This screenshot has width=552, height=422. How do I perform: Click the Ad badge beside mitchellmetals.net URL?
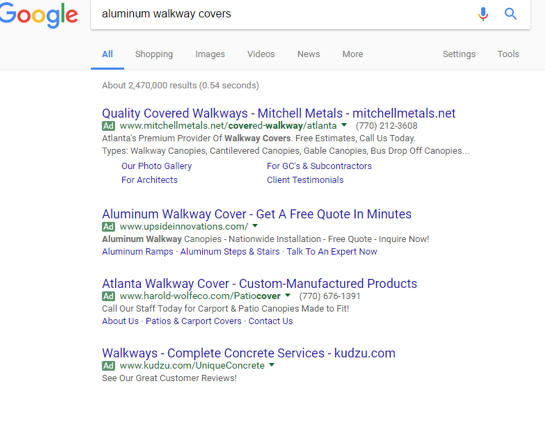pos(108,126)
